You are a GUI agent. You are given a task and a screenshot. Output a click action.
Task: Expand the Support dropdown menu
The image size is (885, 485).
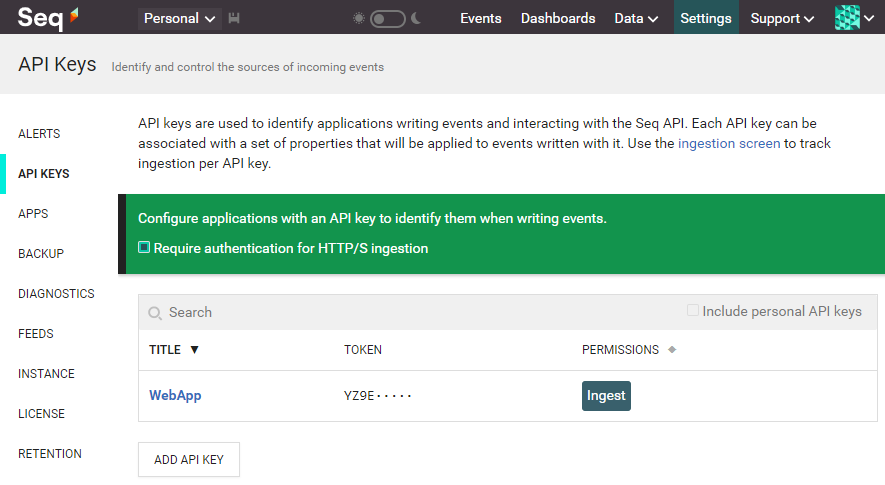click(x=782, y=19)
